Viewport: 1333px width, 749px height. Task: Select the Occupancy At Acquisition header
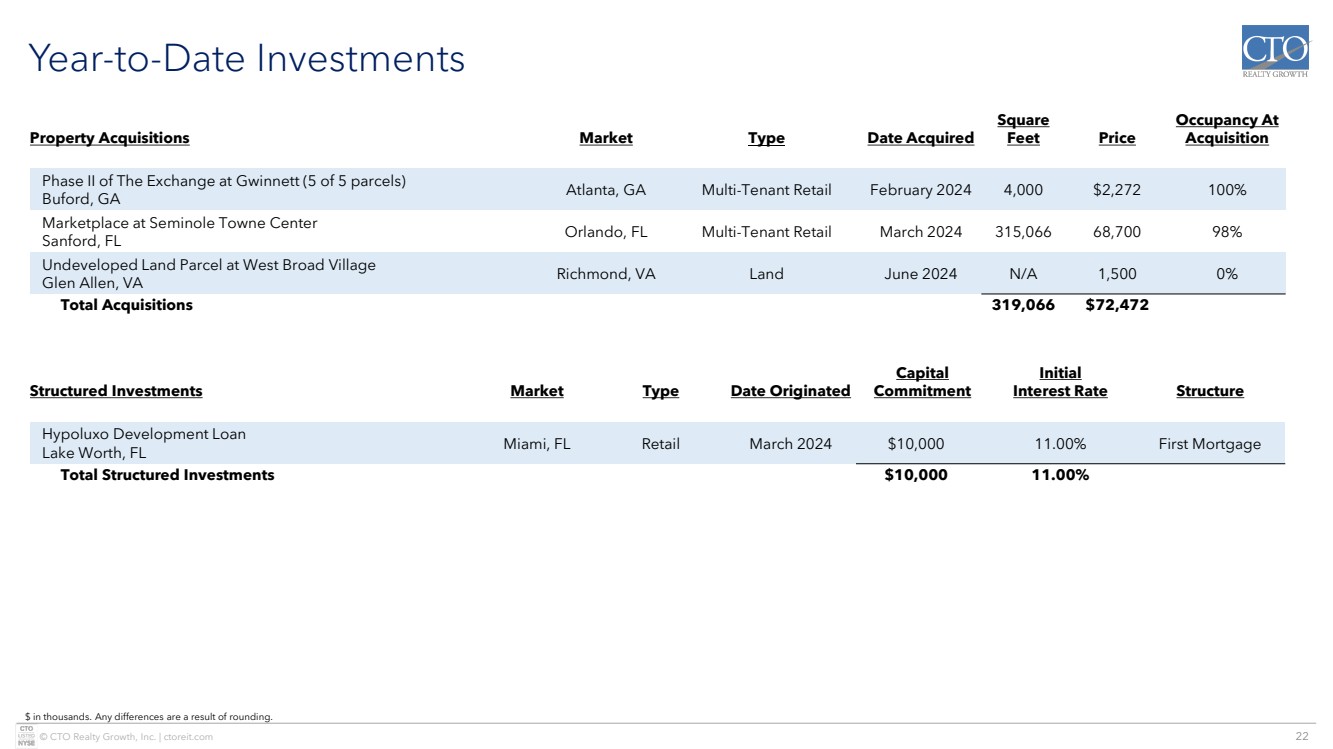click(1226, 129)
